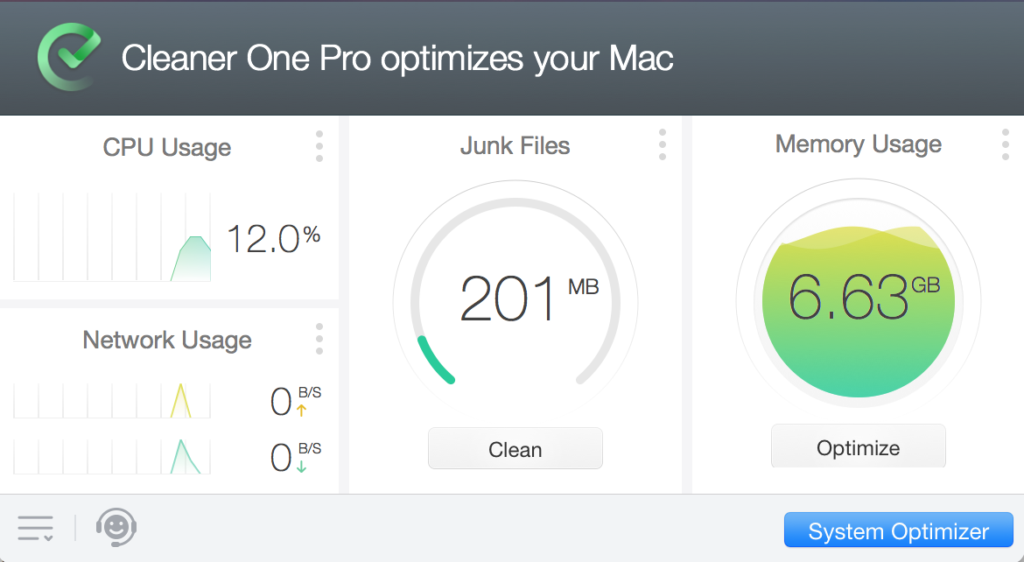Click the download speed arrow icon
Screen dimensions: 1024x562
(x=301, y=466)
